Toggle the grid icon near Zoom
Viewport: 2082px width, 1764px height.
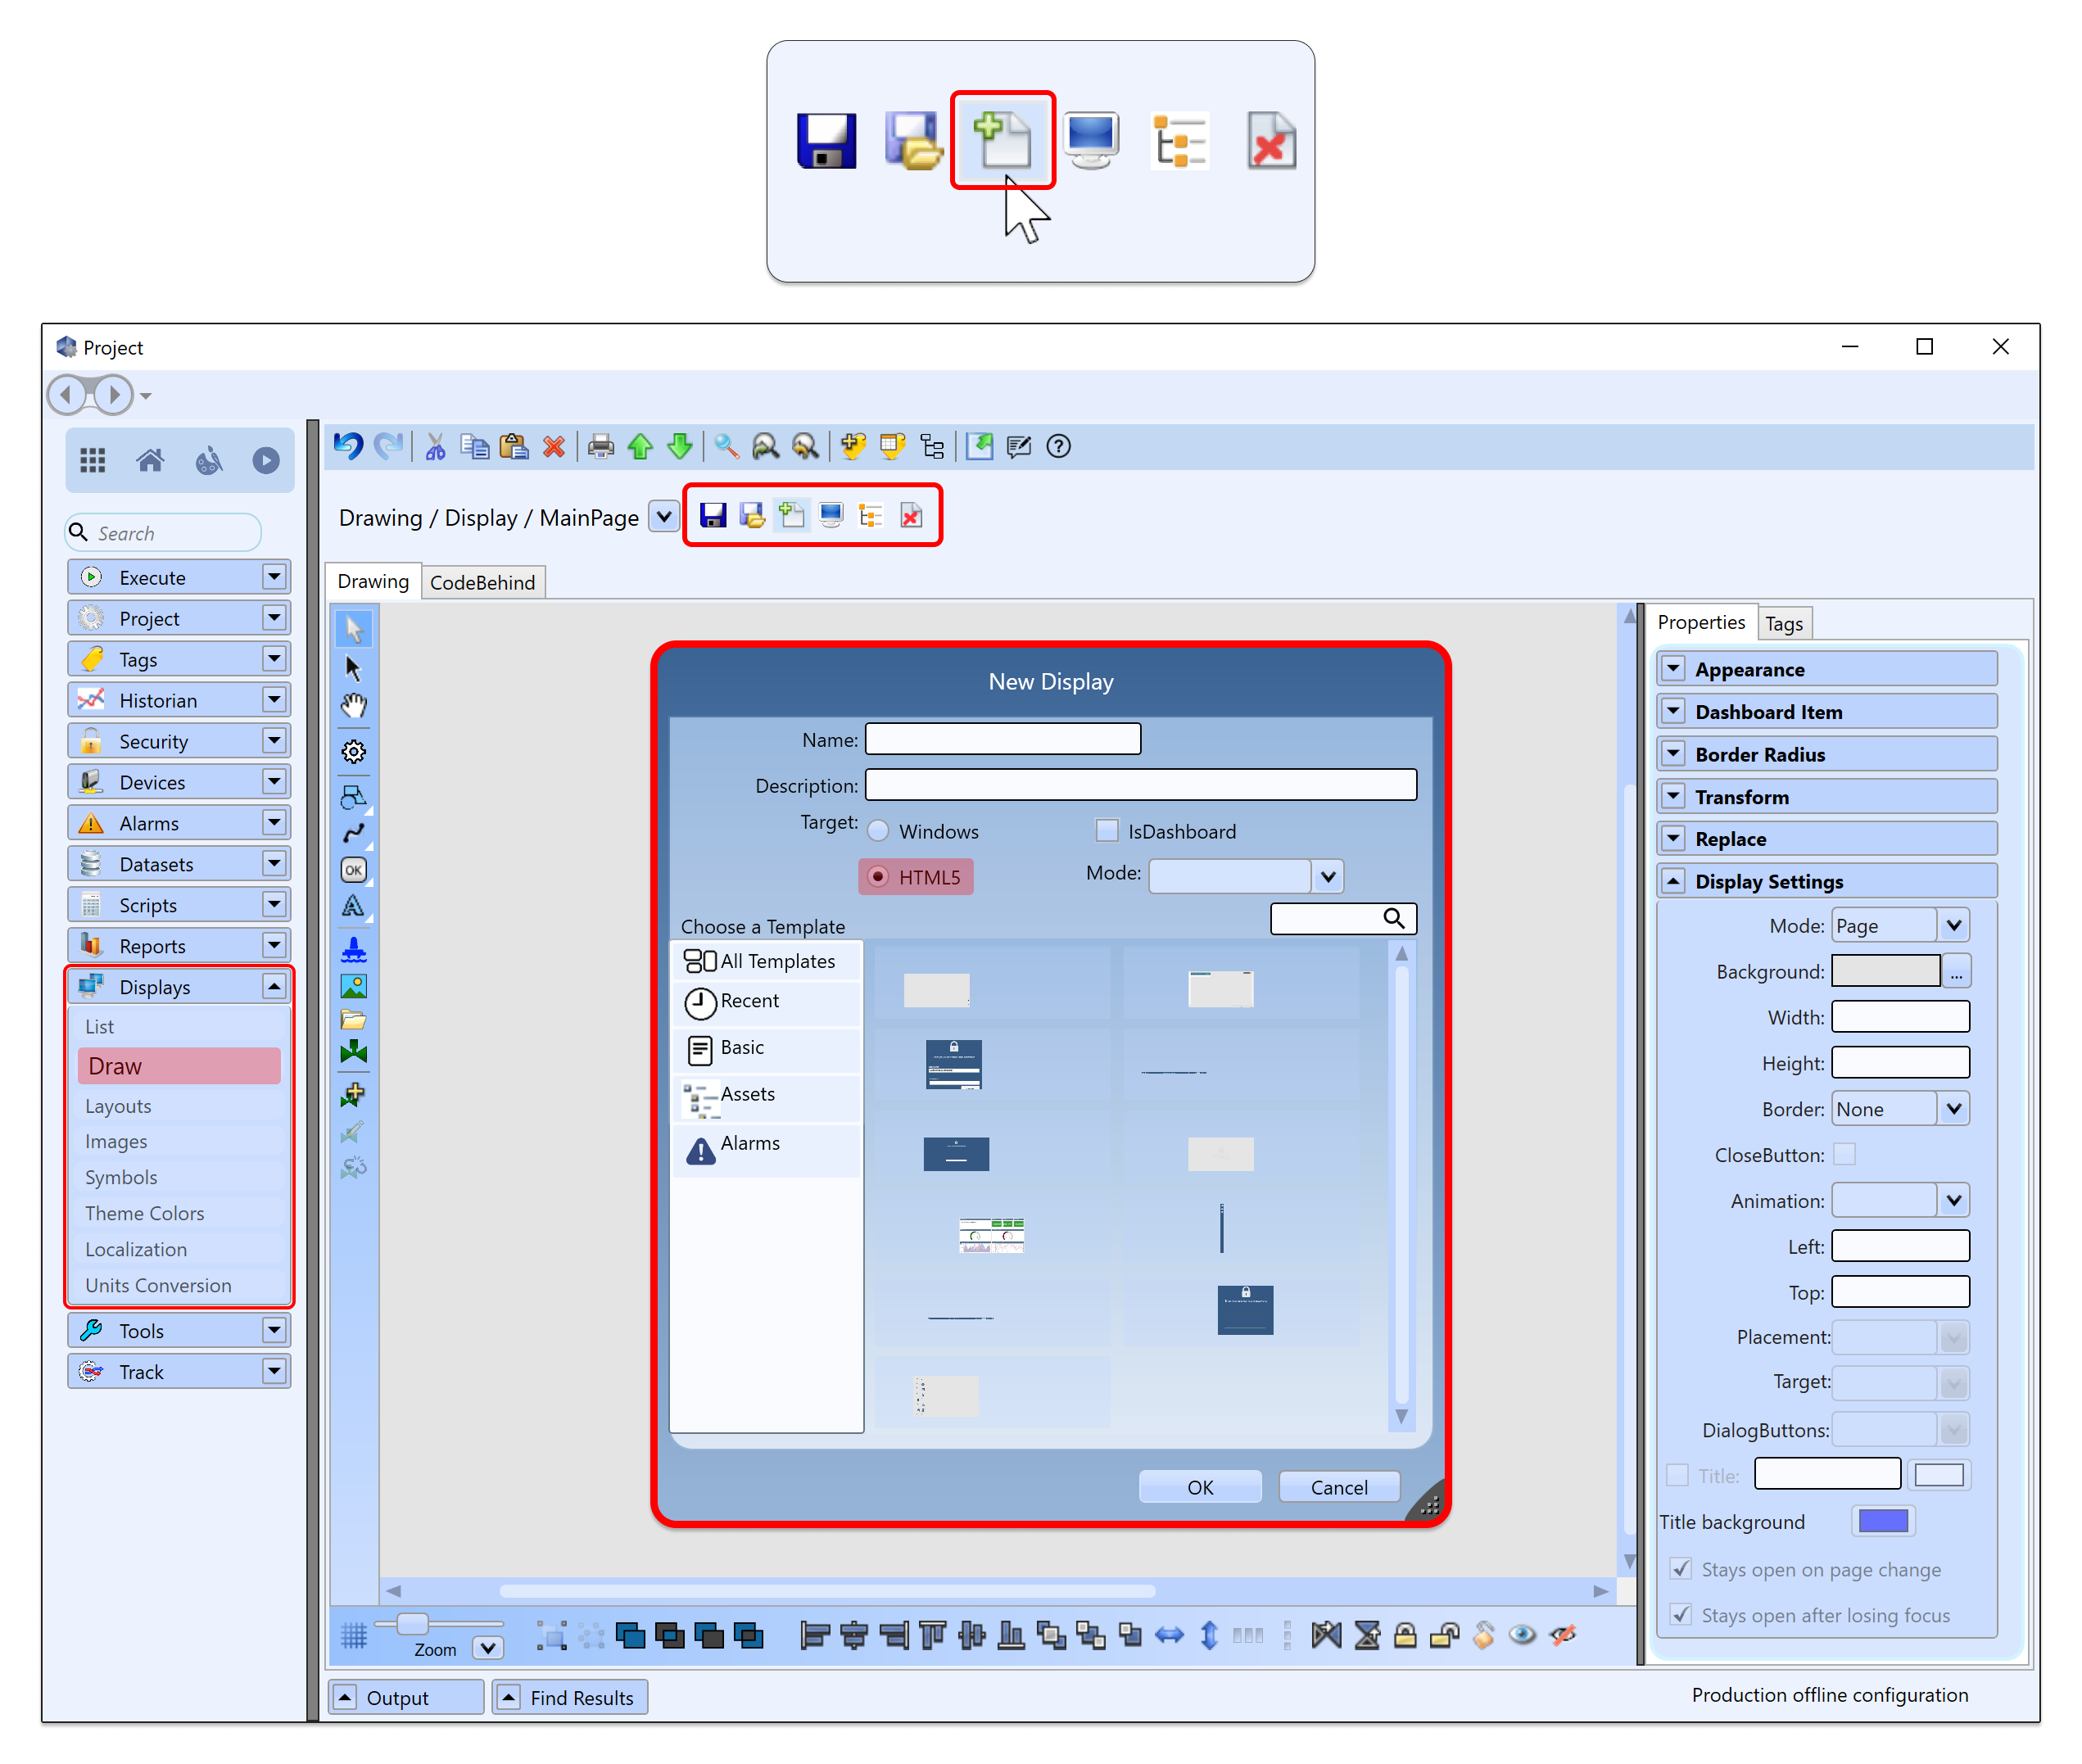pos(354,1636)
